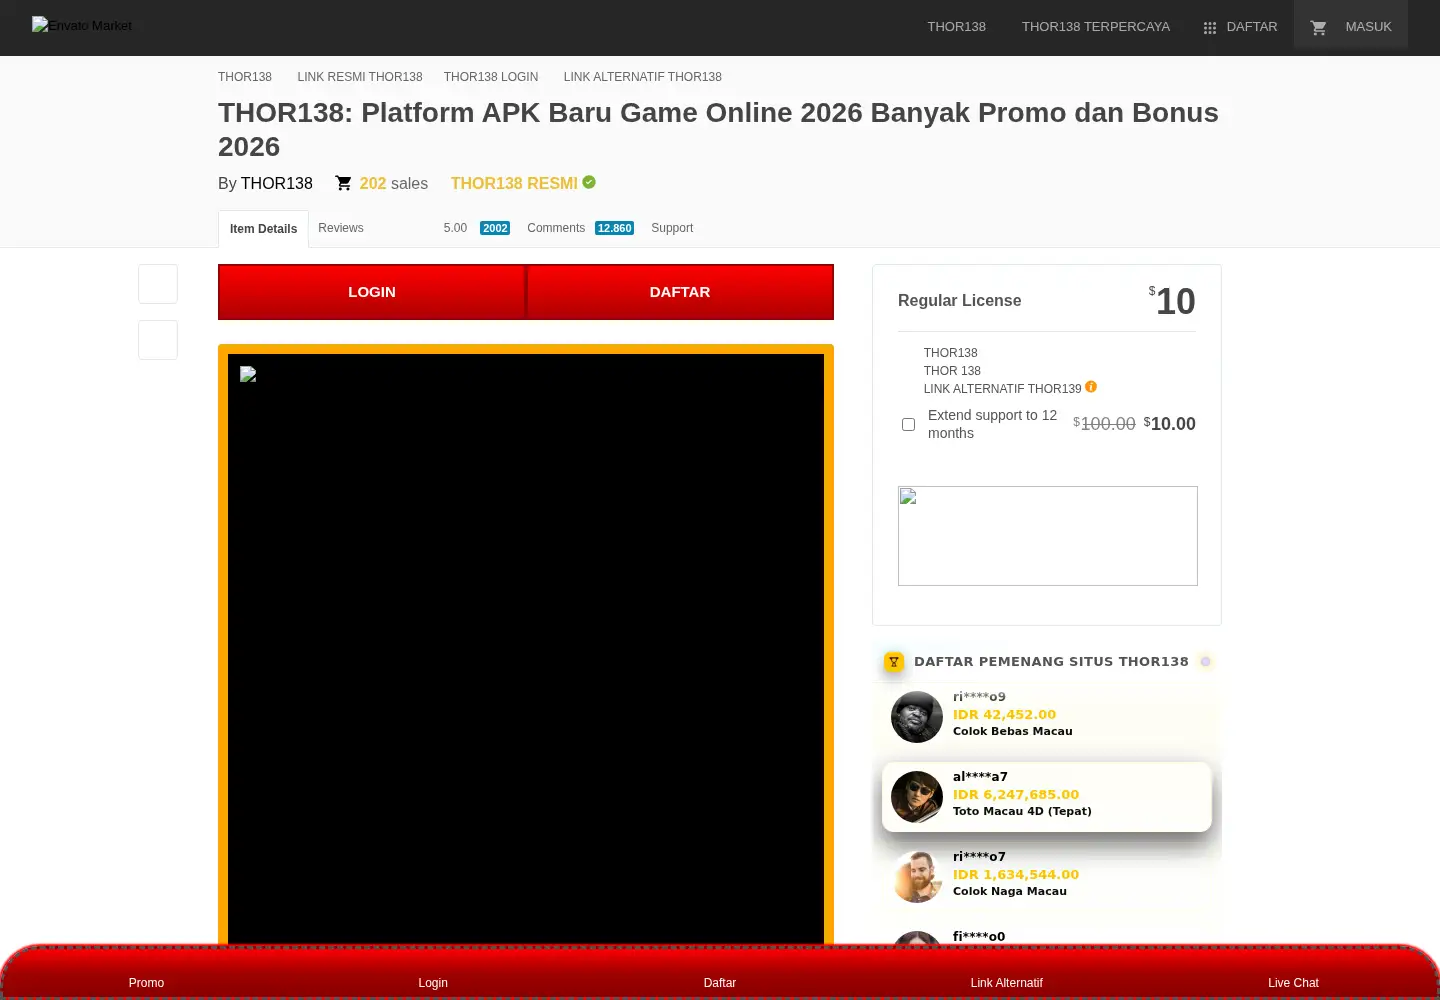This screenshot has width=1440, height=1000.
Task: Click LINK RESMI THOR138 breadcrumb
Action: [360, 77]
